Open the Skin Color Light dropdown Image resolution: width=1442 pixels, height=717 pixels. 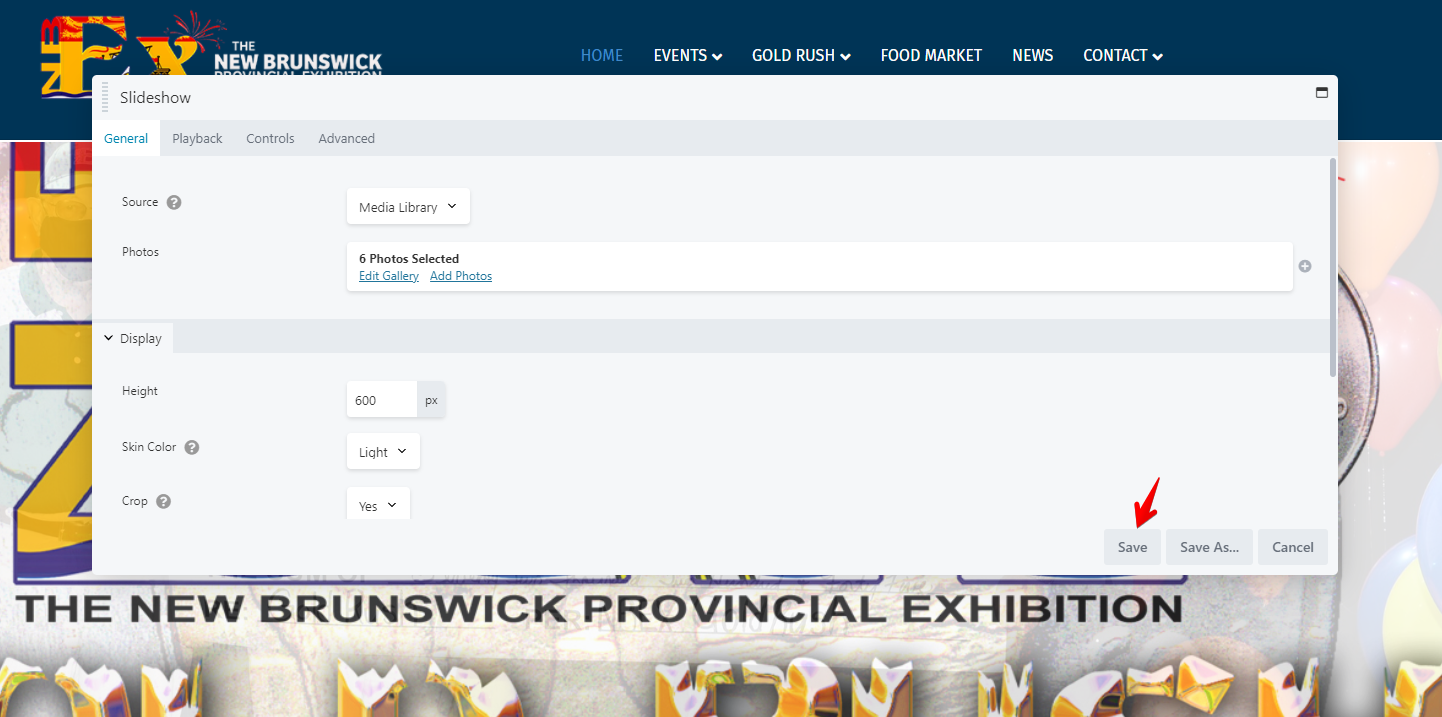click(383, 451)
